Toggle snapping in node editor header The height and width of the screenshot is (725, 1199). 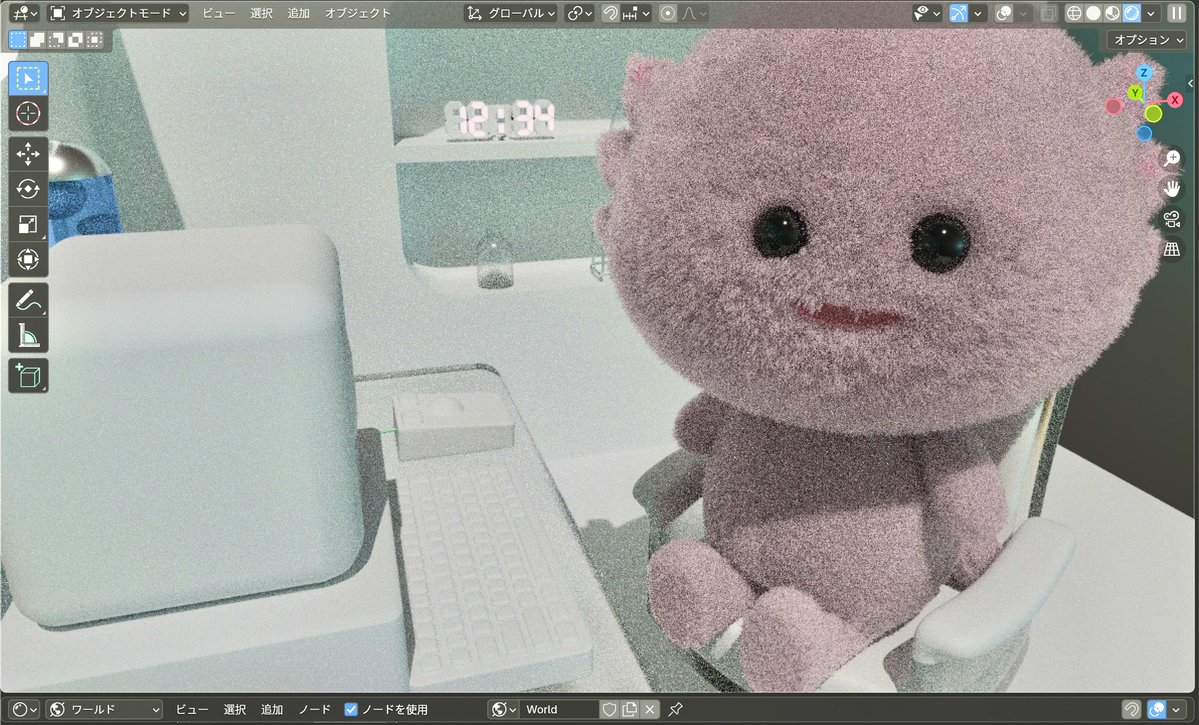tap(1131, 710)
